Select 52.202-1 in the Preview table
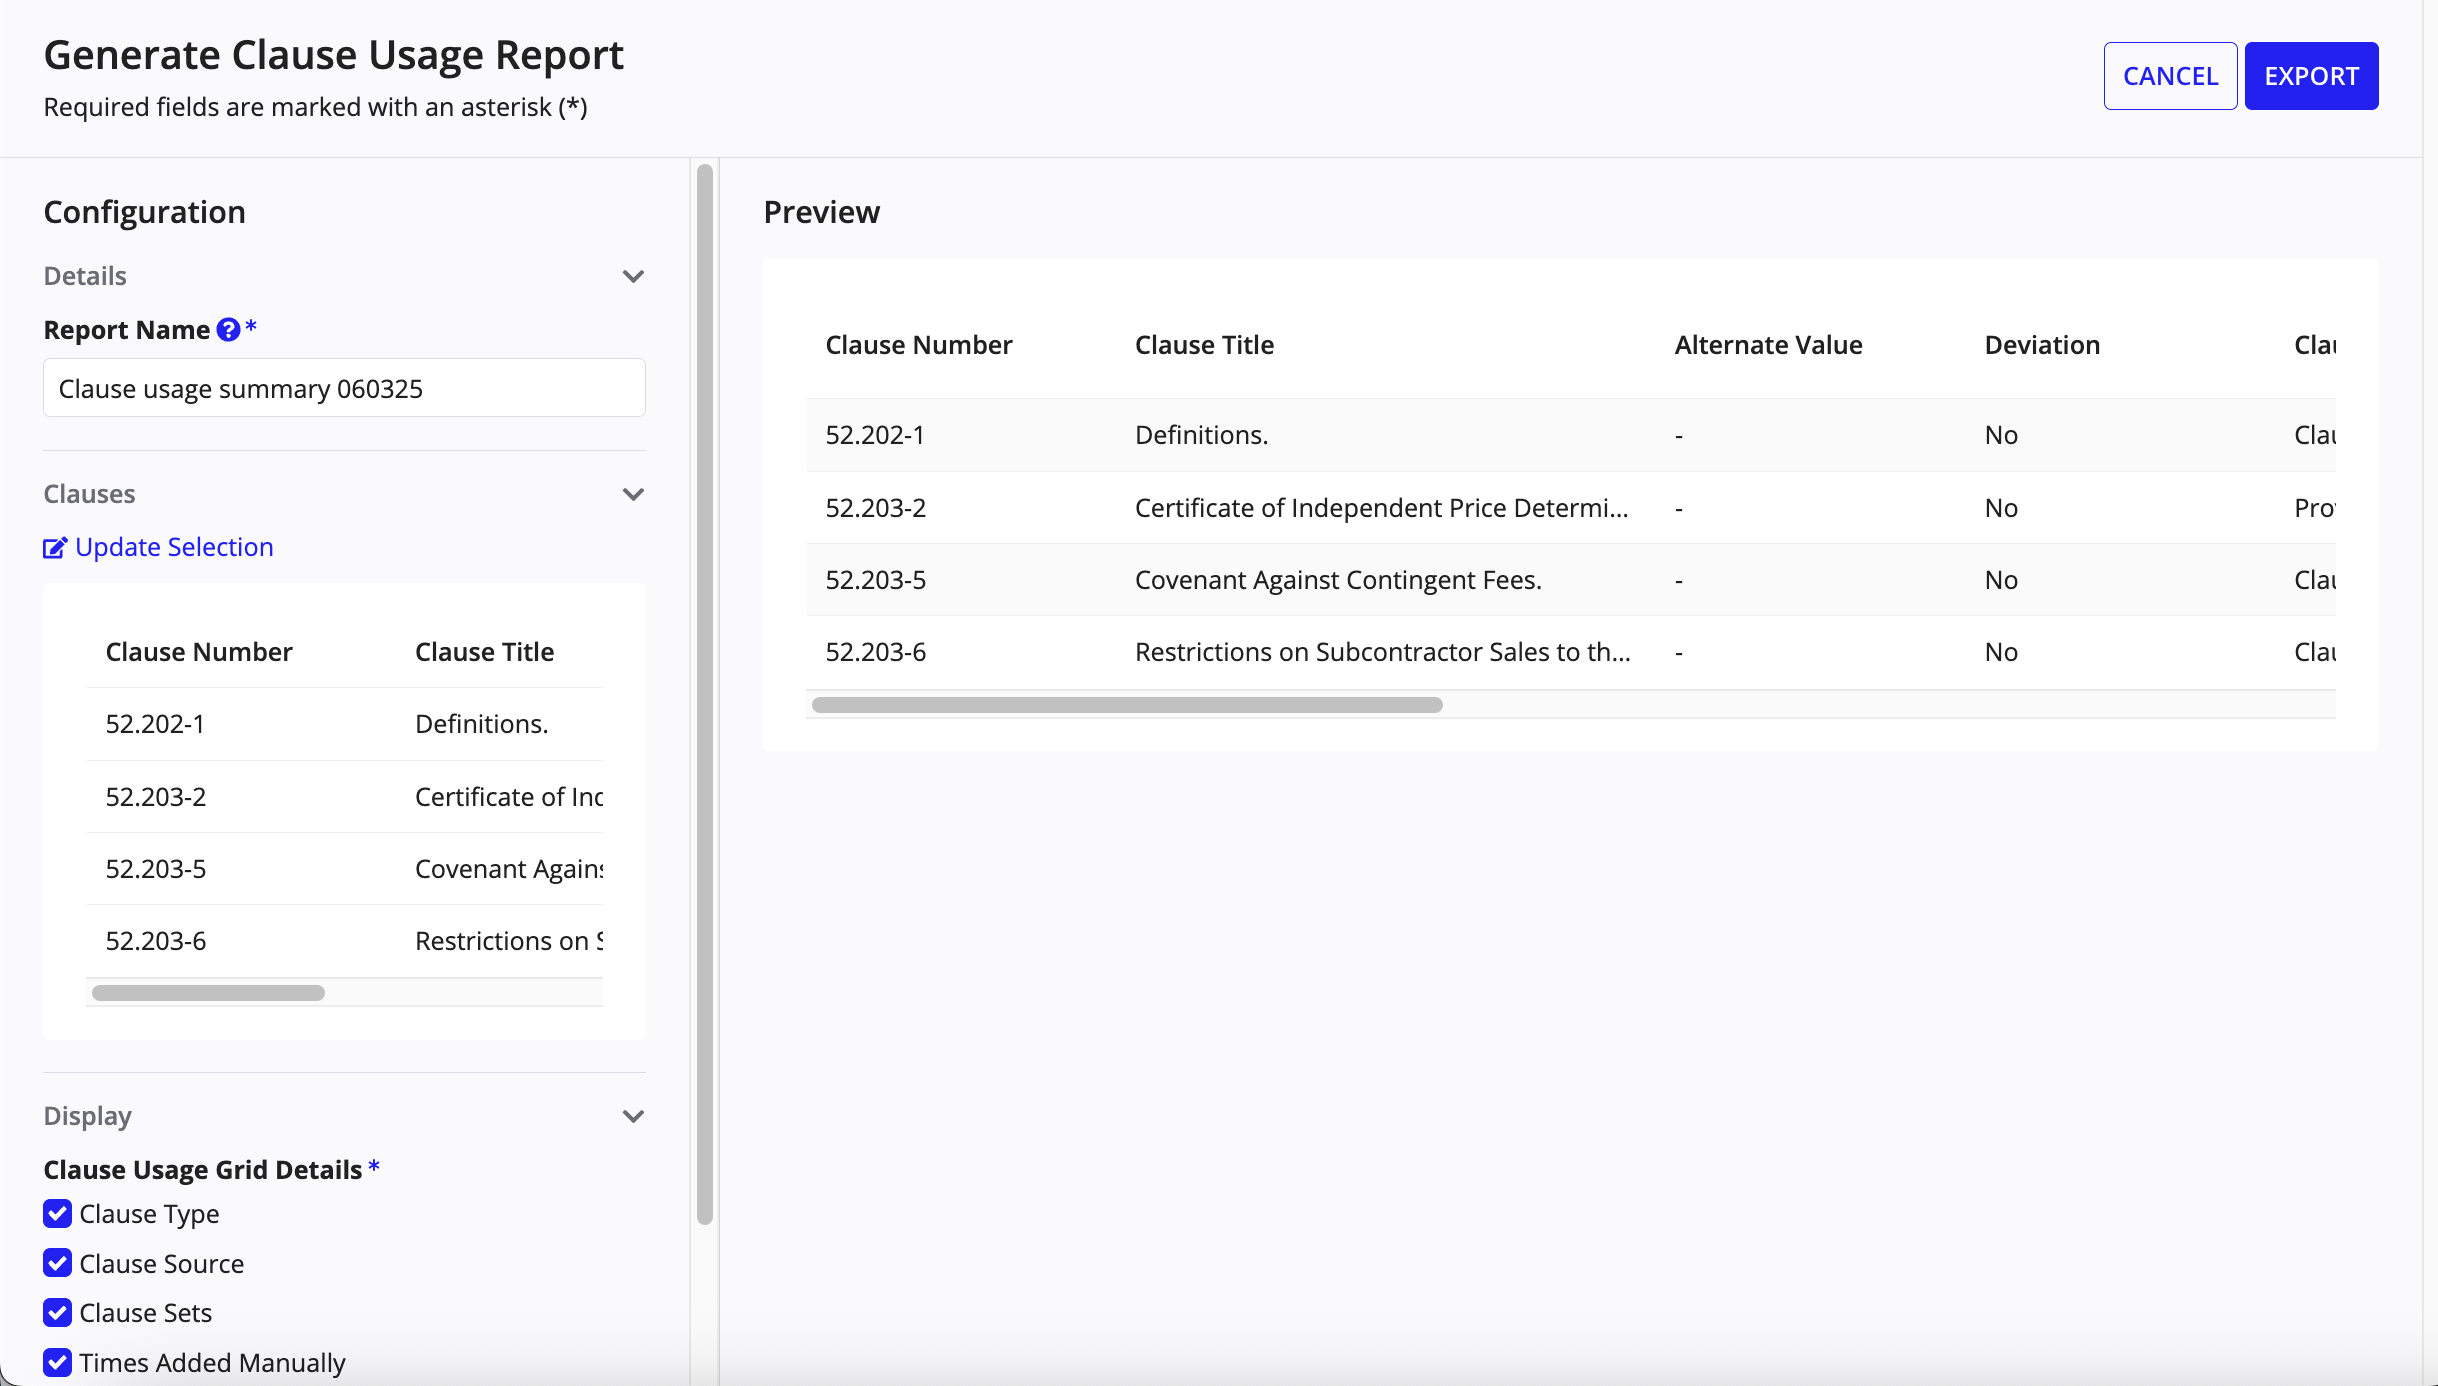 (875, 435)
